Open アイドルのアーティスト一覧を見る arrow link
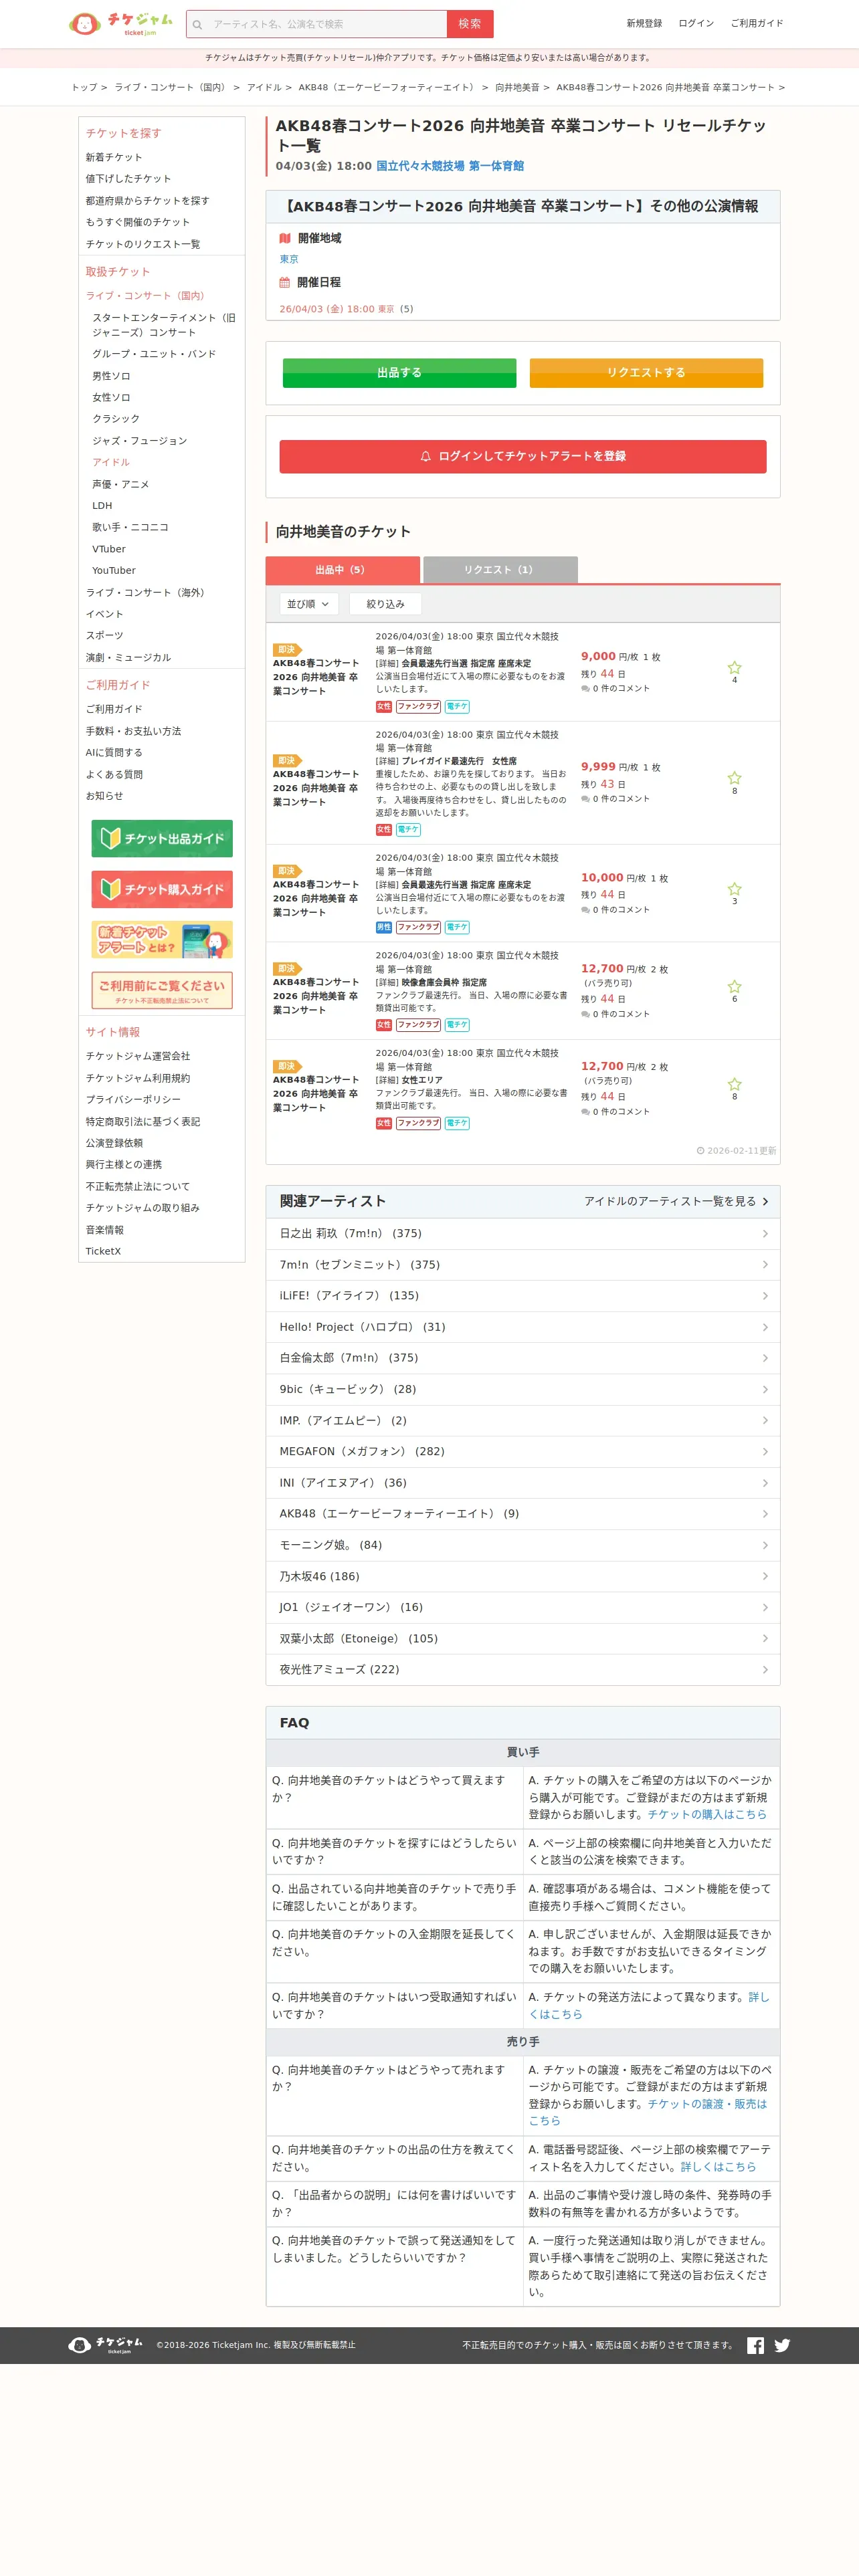859x2576 pixels. tap(676, 1201)
